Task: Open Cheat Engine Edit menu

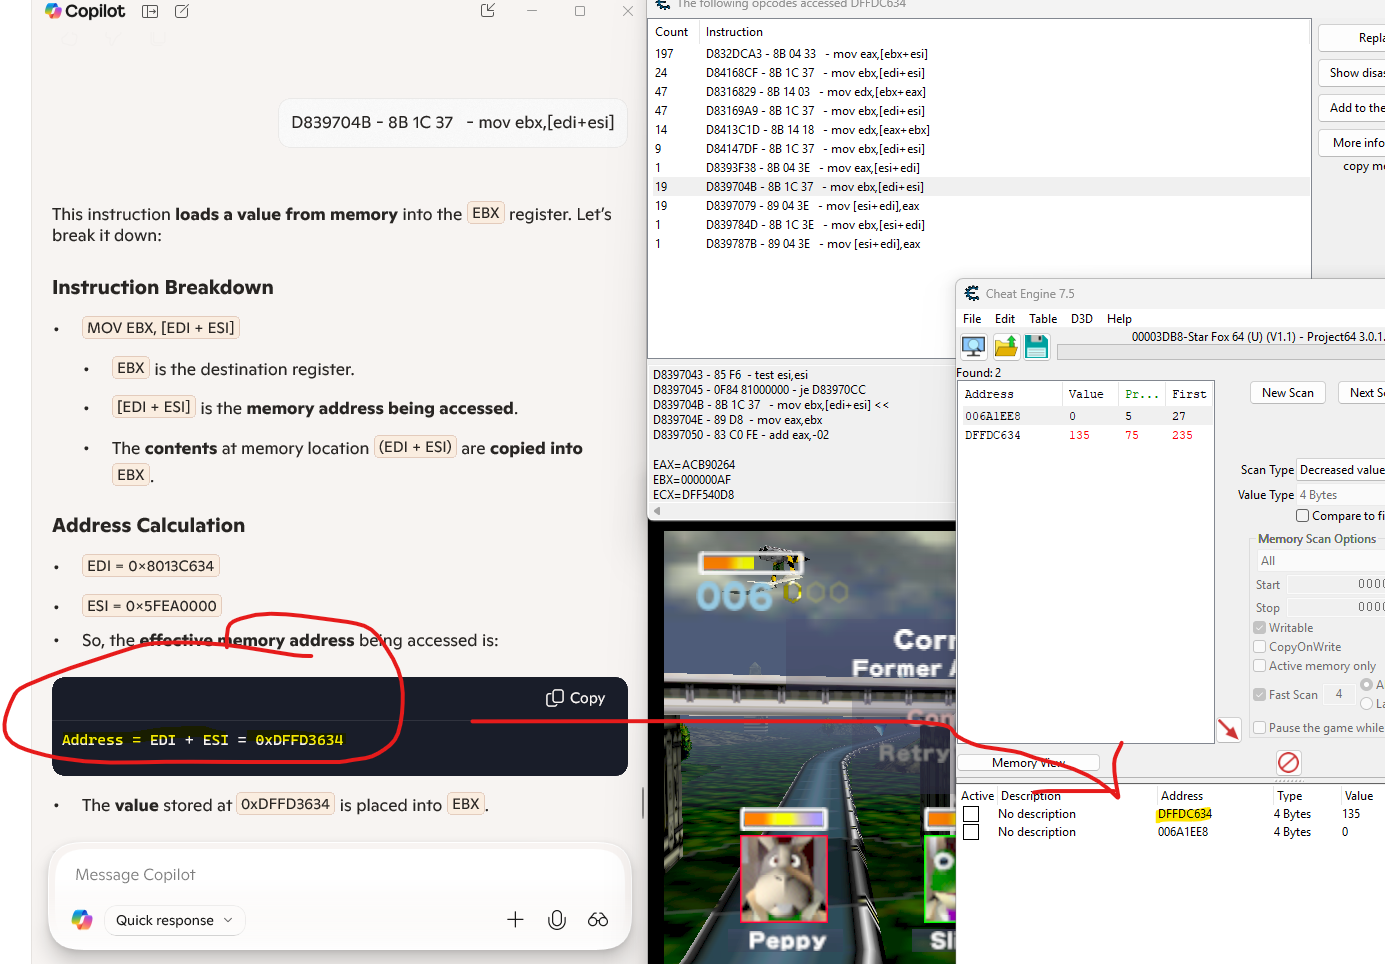Action: tap(1005, 319)
